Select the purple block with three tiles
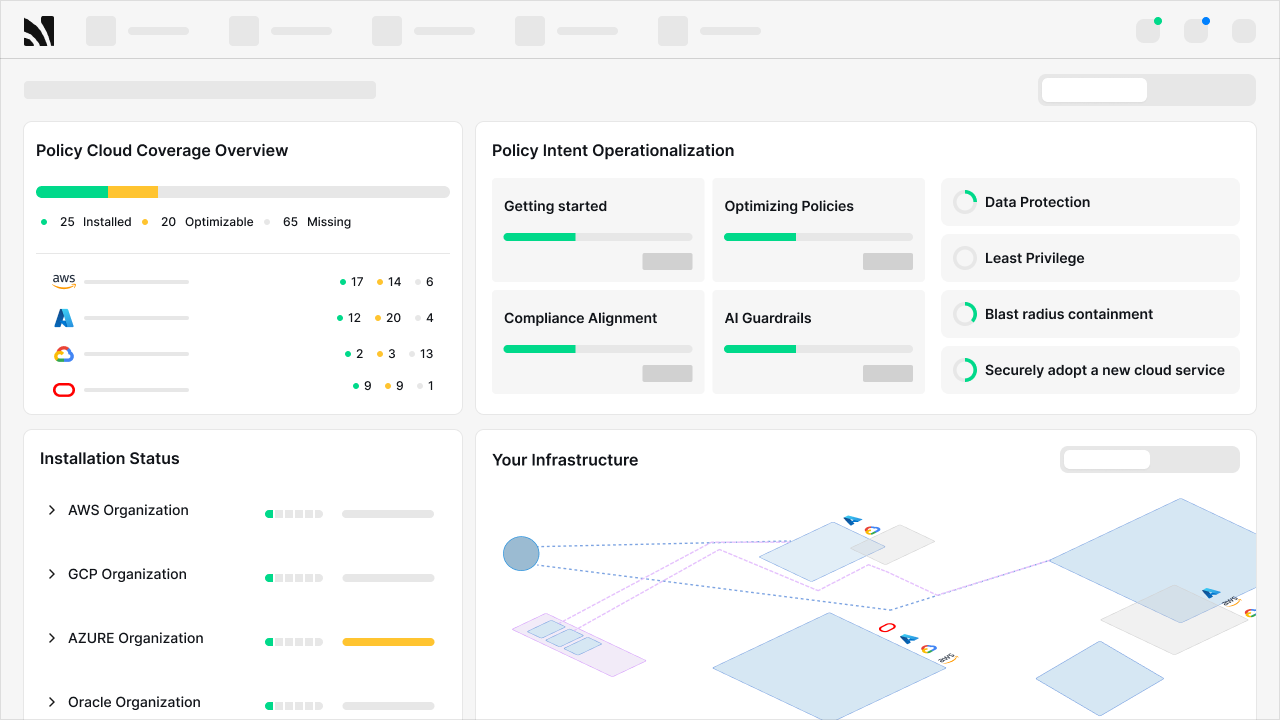Image resolution: width=1280 pixels, height=720 pixels. [x=579, y=645]
